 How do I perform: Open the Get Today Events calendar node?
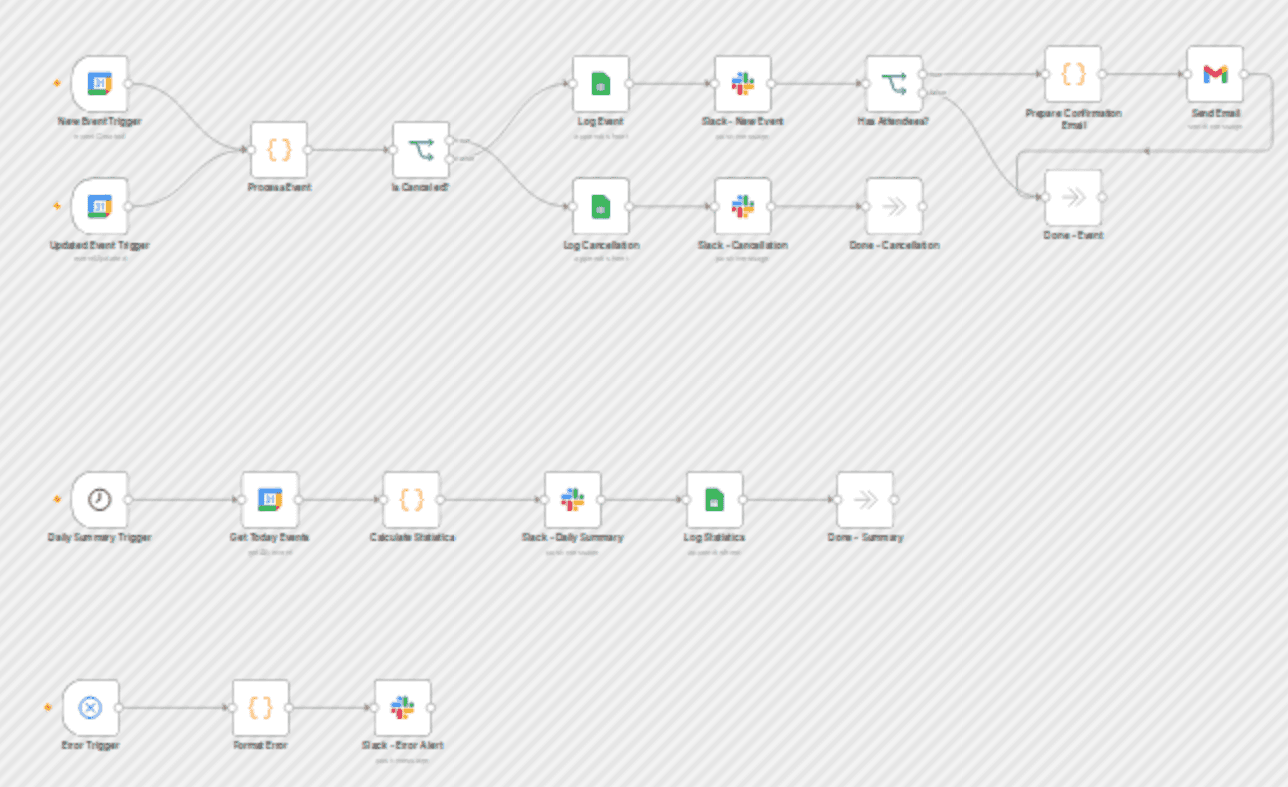[270, 499]
